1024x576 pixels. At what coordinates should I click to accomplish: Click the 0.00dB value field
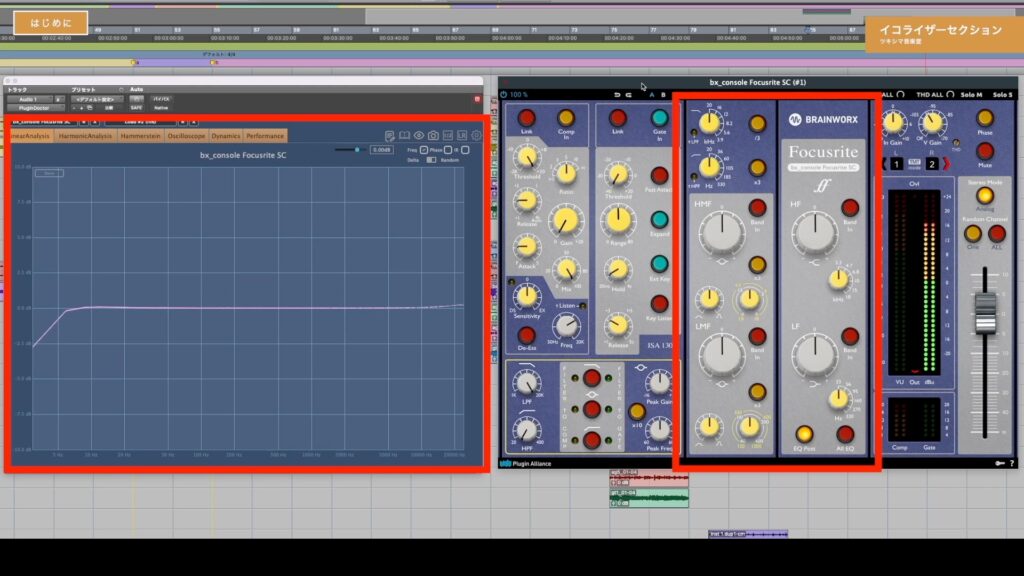pyautogui.click(x=381, y=150)
